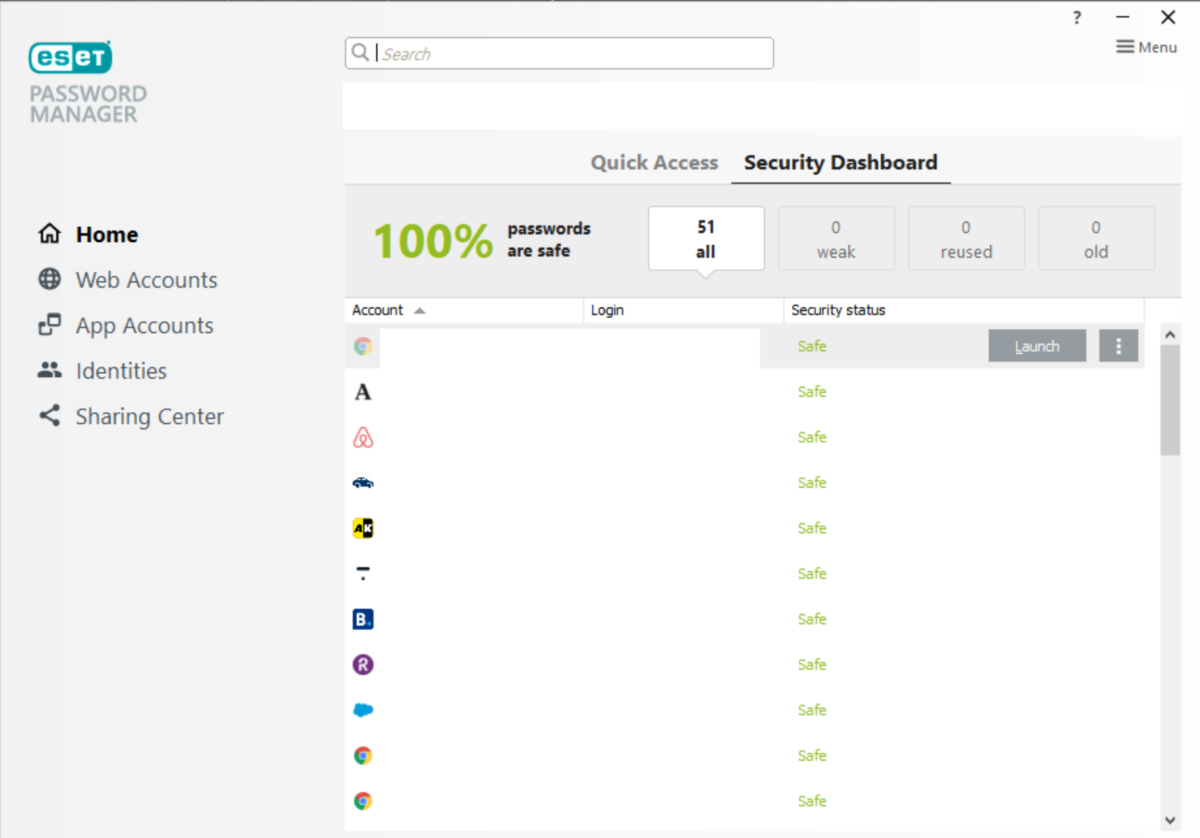
Task: Go to Sharing Center
Action: click(x=149, y=416)
